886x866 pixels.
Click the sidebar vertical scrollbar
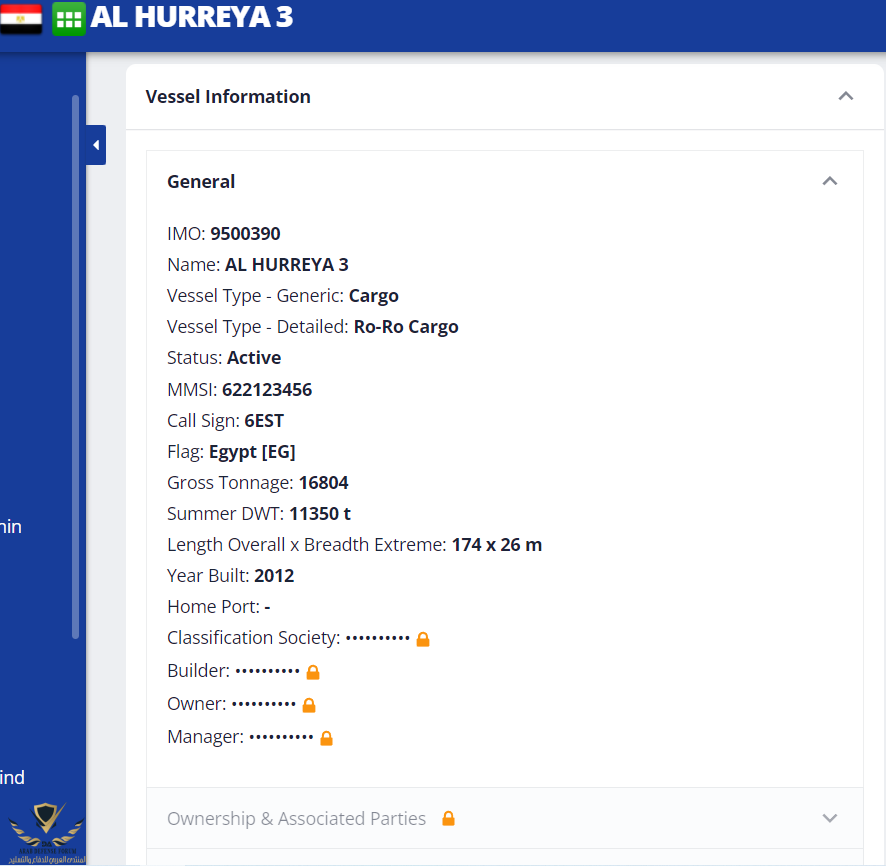75,365
